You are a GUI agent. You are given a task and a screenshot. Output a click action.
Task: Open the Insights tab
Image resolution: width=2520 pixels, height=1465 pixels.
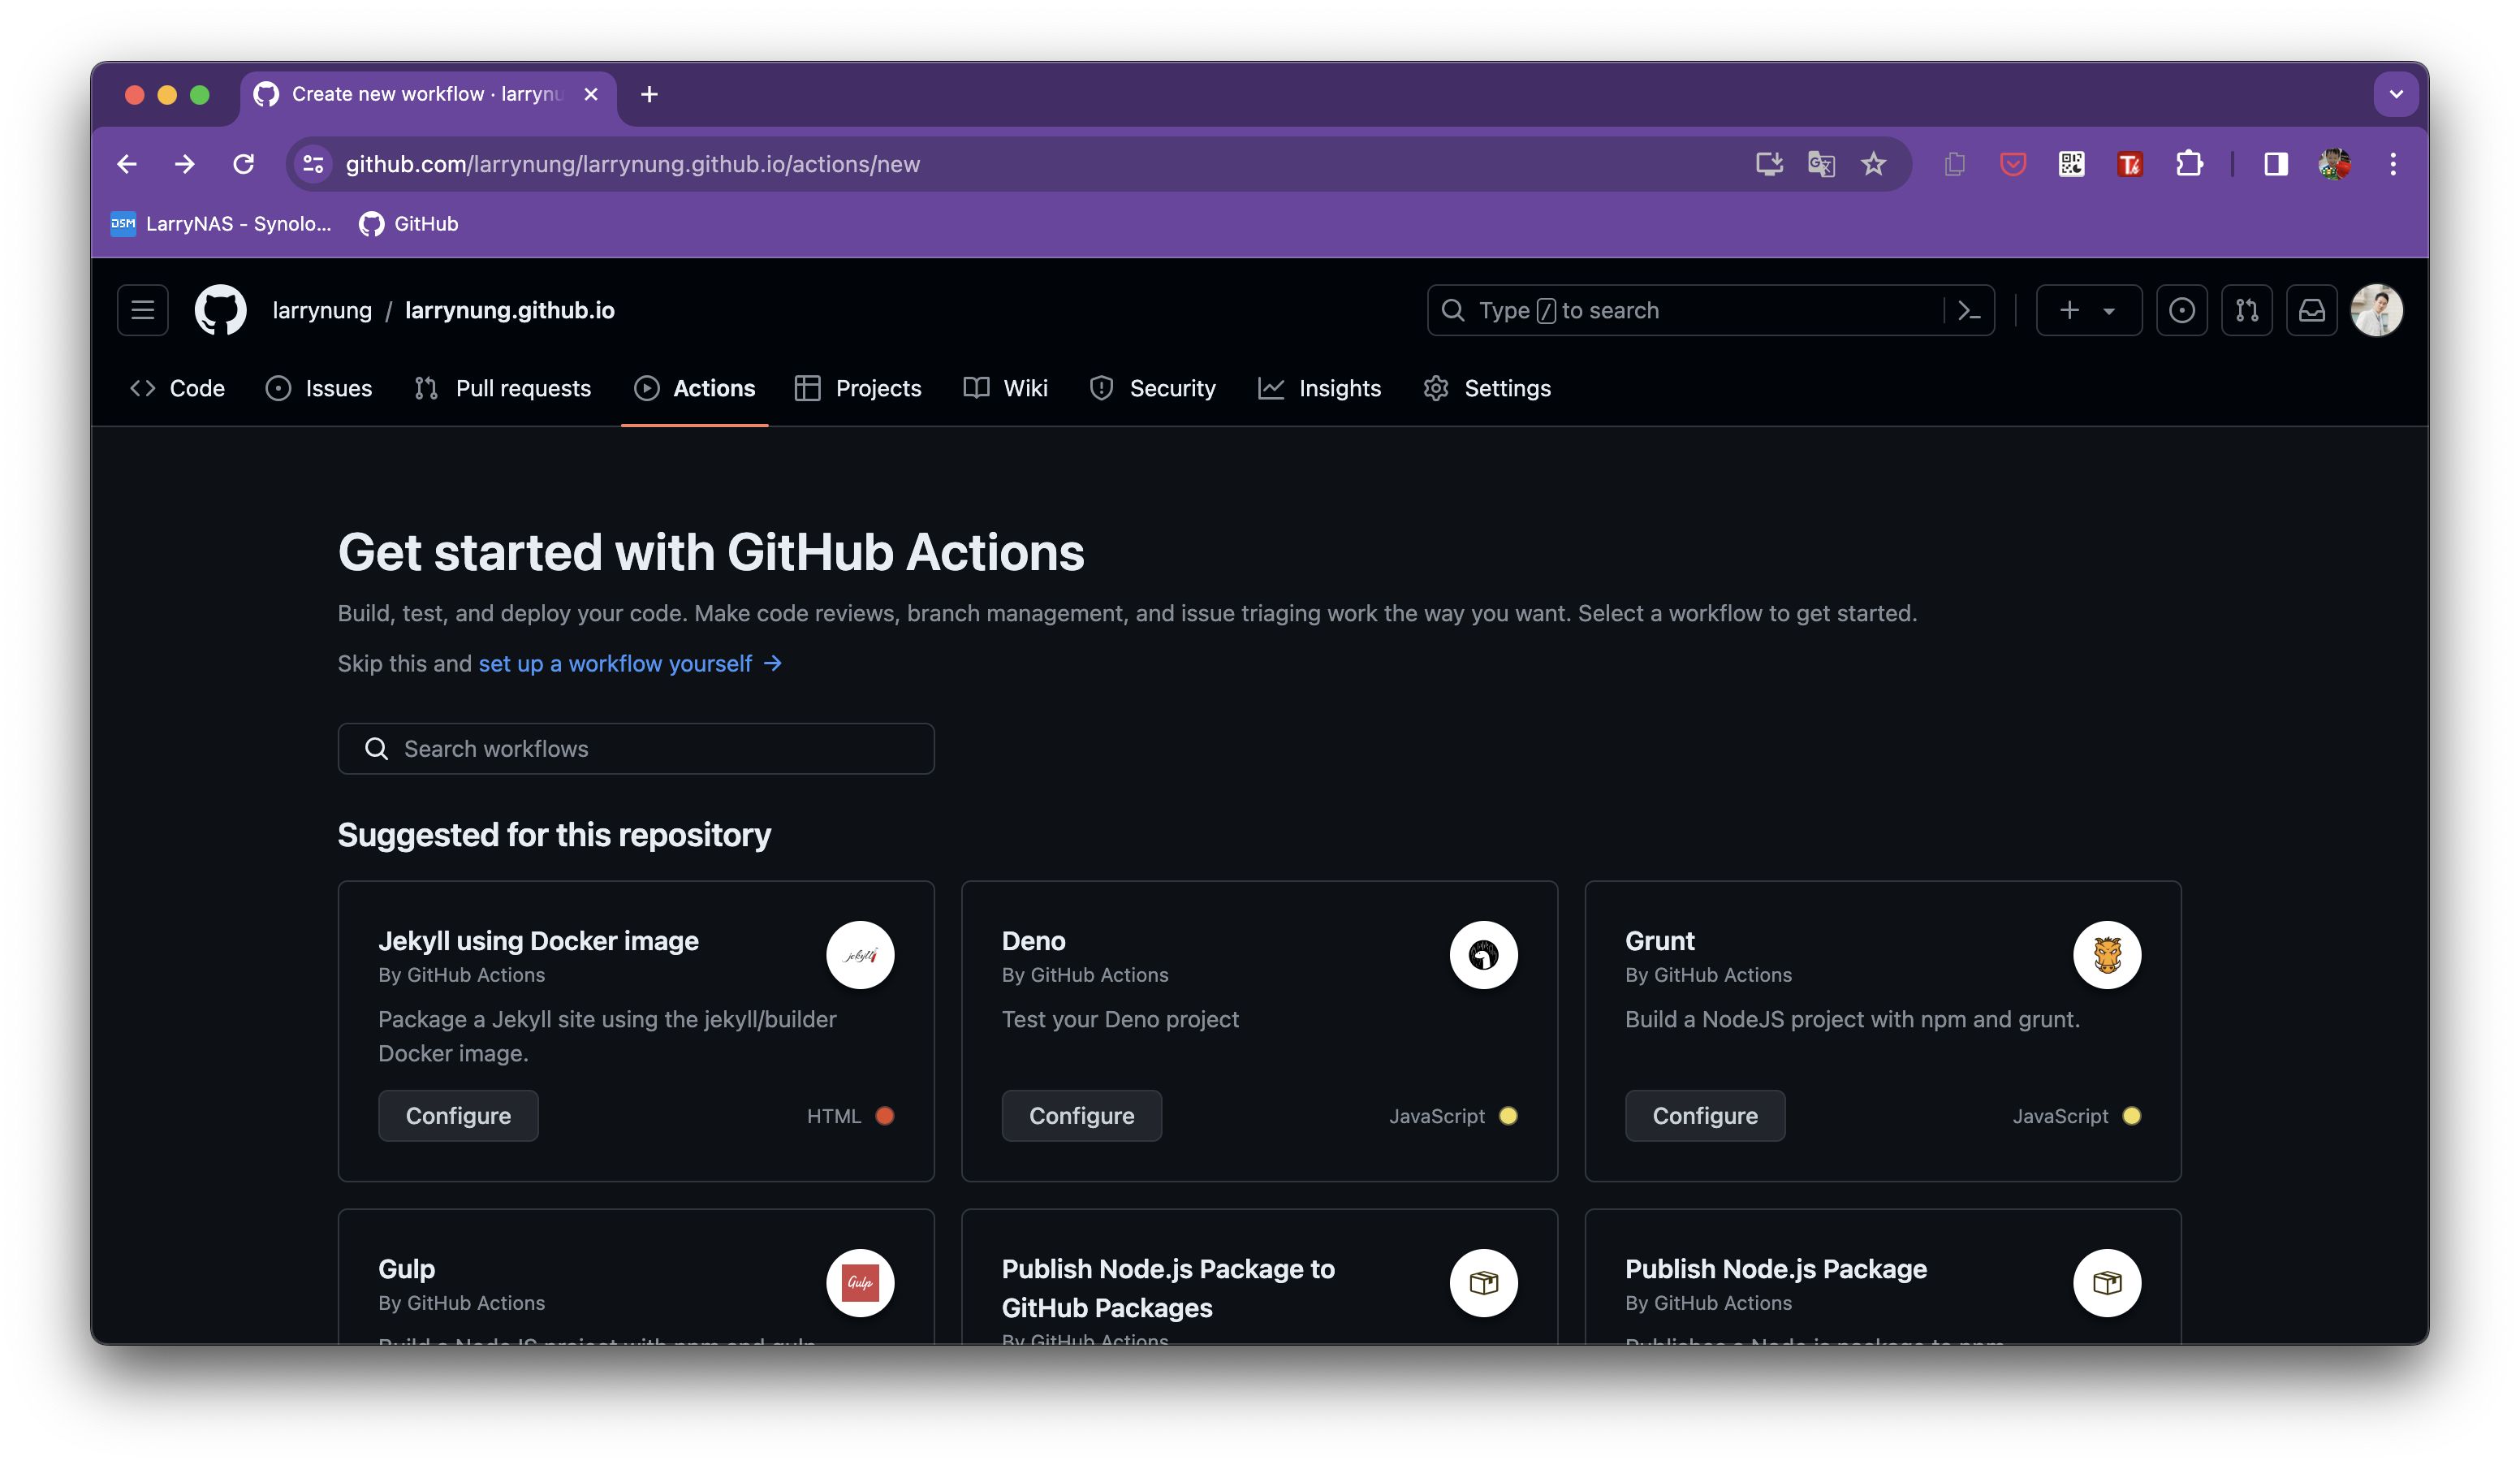click(x=1320, y=388)
